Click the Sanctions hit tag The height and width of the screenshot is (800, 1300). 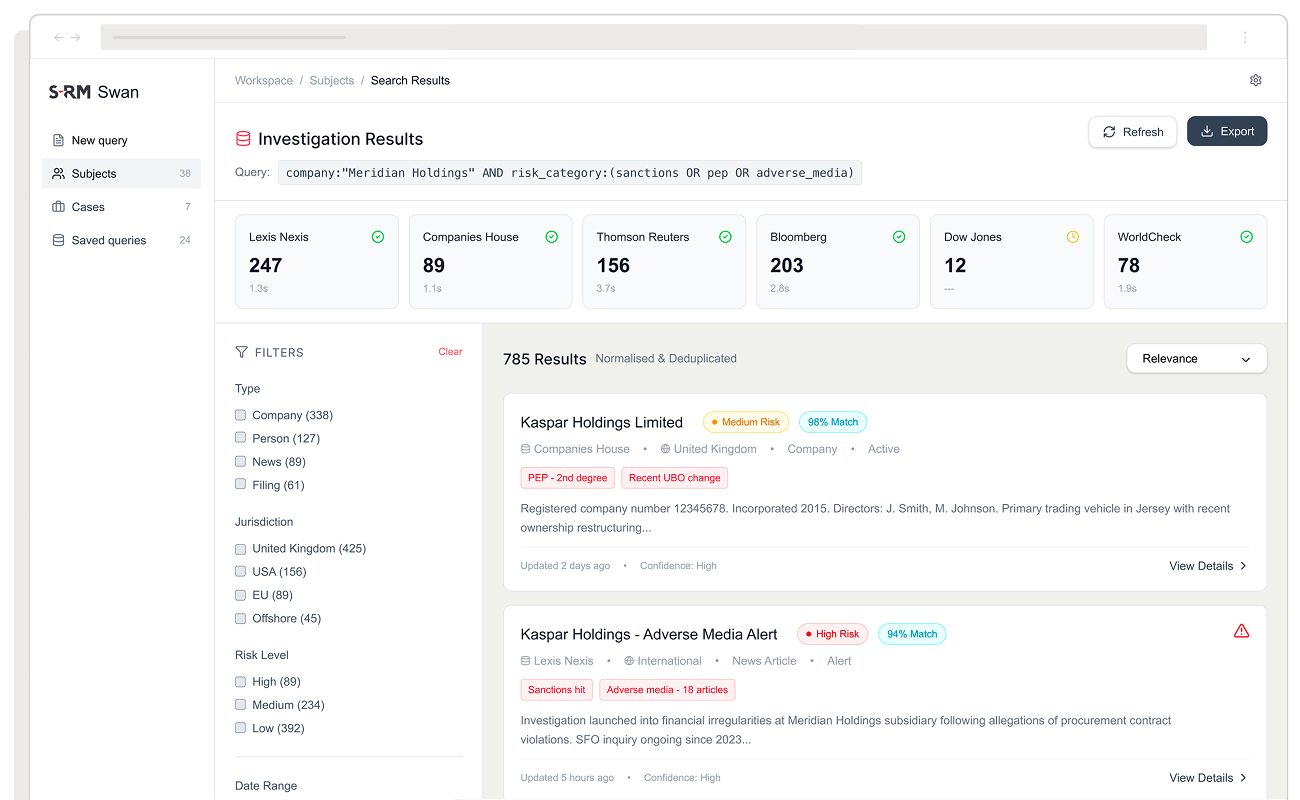557,690
